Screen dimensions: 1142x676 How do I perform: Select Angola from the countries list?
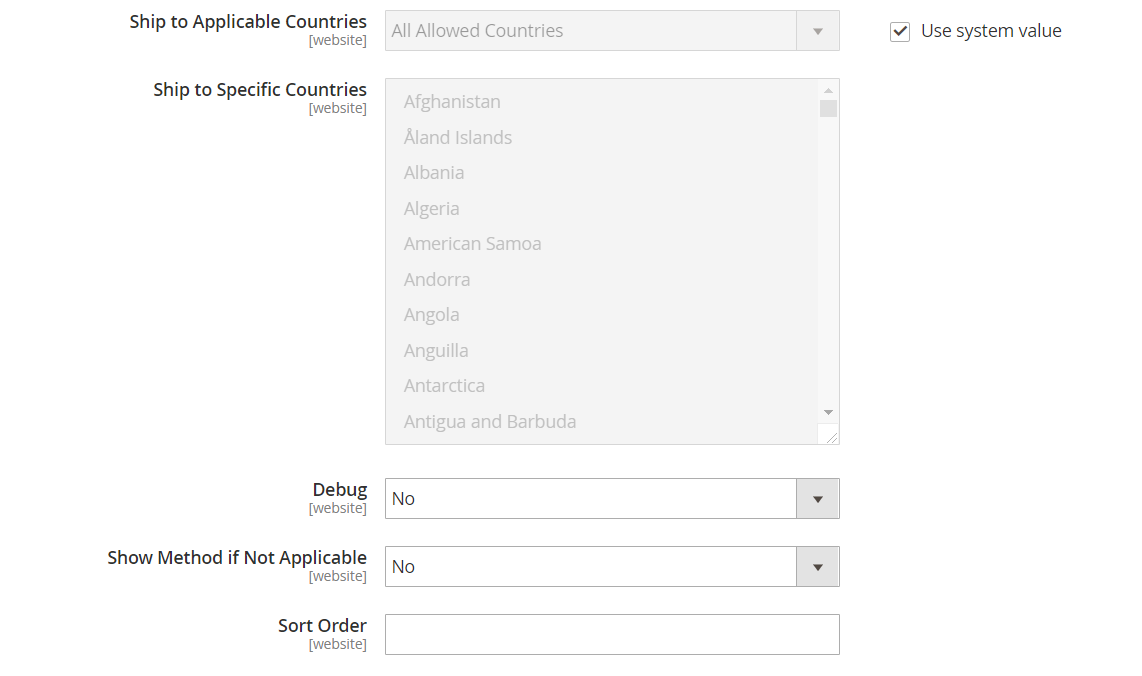coord(432,315)
